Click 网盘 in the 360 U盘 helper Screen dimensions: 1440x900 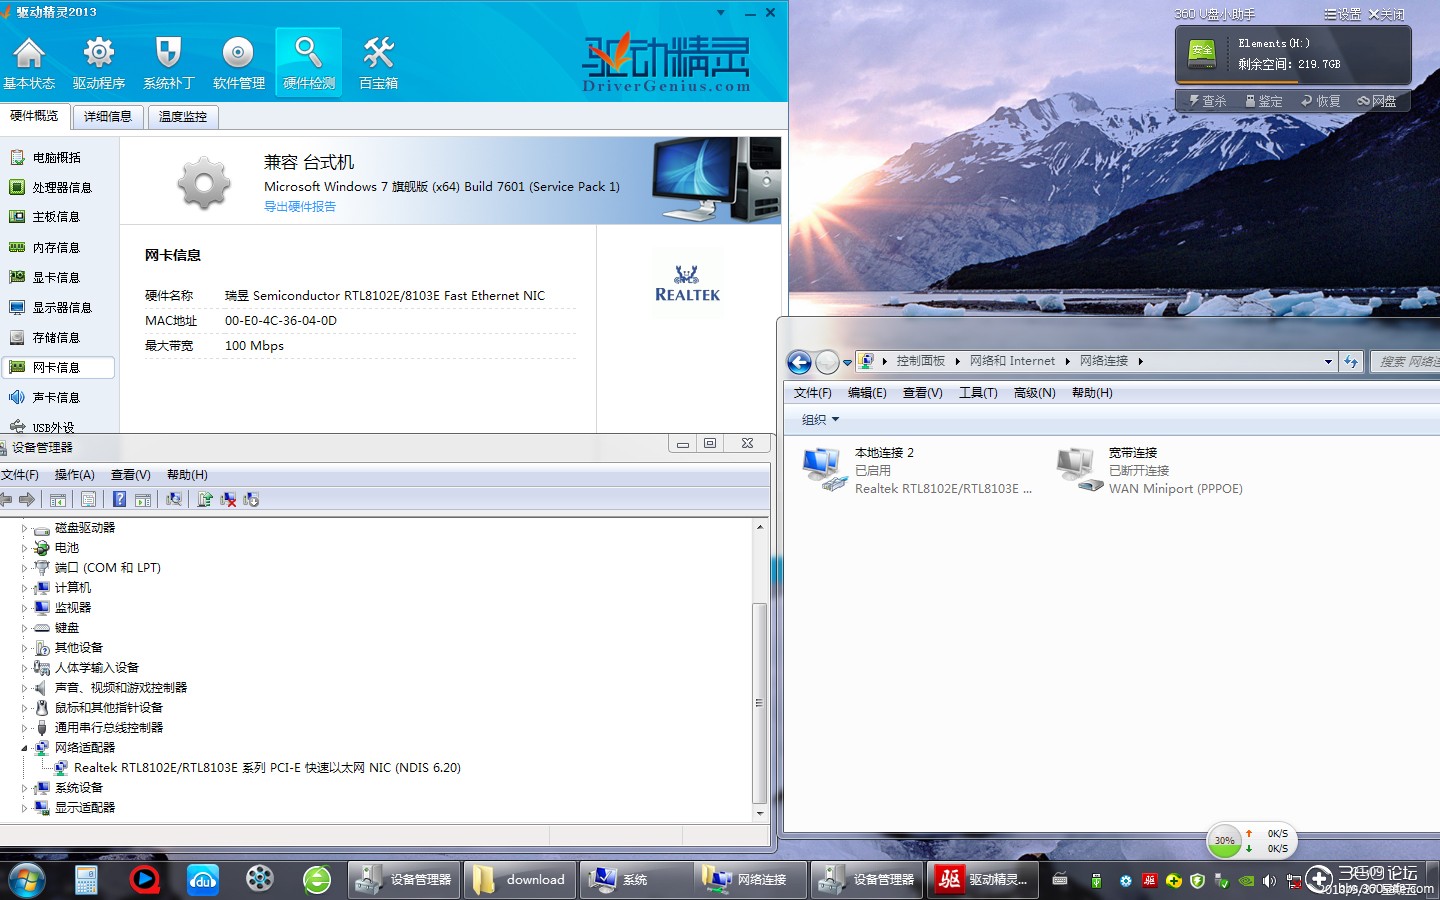tap(1377, 101)
